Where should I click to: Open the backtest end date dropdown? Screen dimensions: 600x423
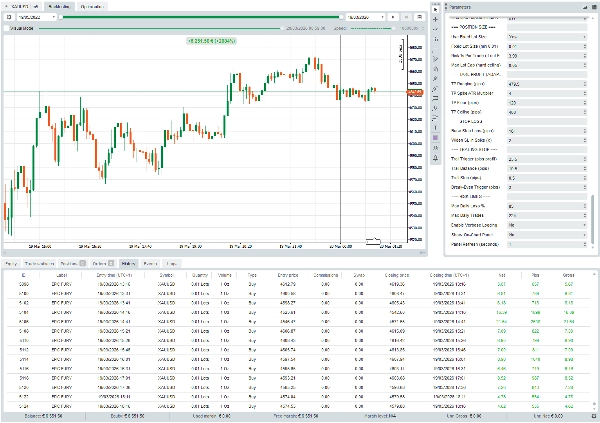[366, 17]
